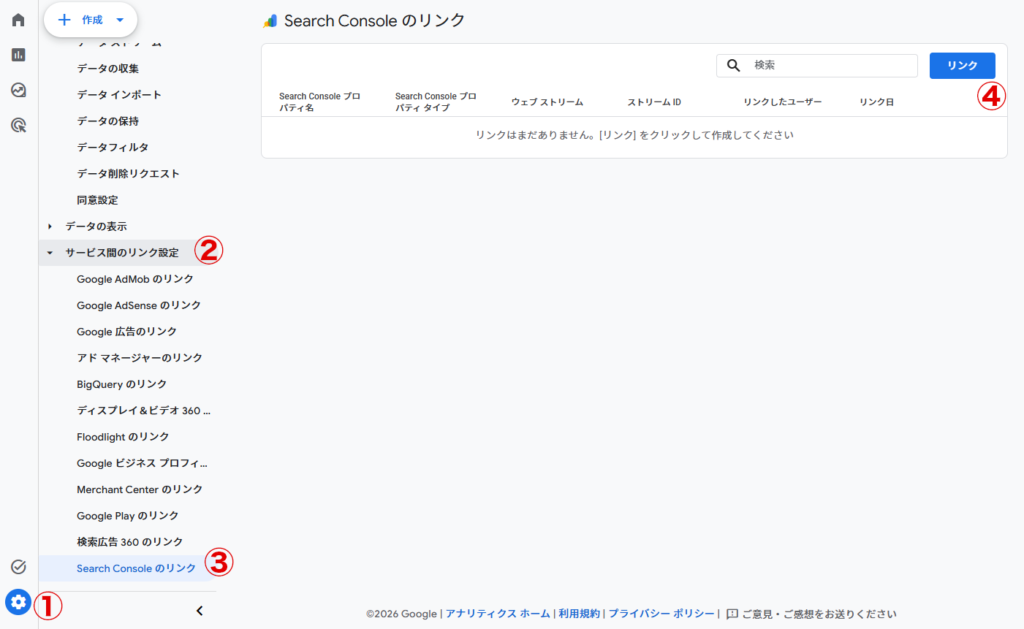Open the Advertising target-cursor icon

[18, 125]
